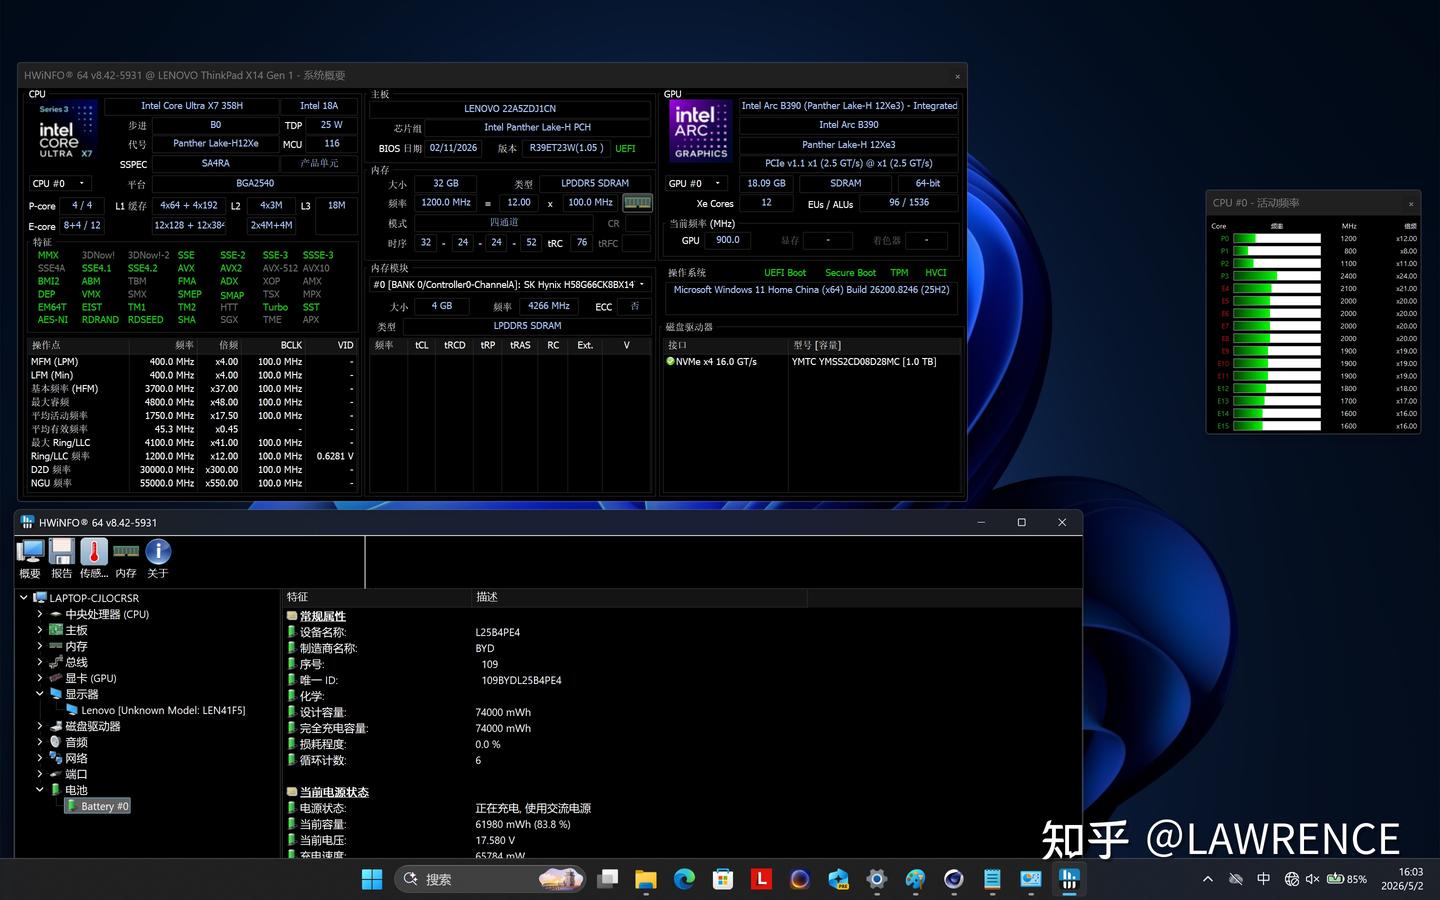Click the green NVMe drive status dot
The height and width of the screenshot is (900, 1440).
[x=670, y=362]
